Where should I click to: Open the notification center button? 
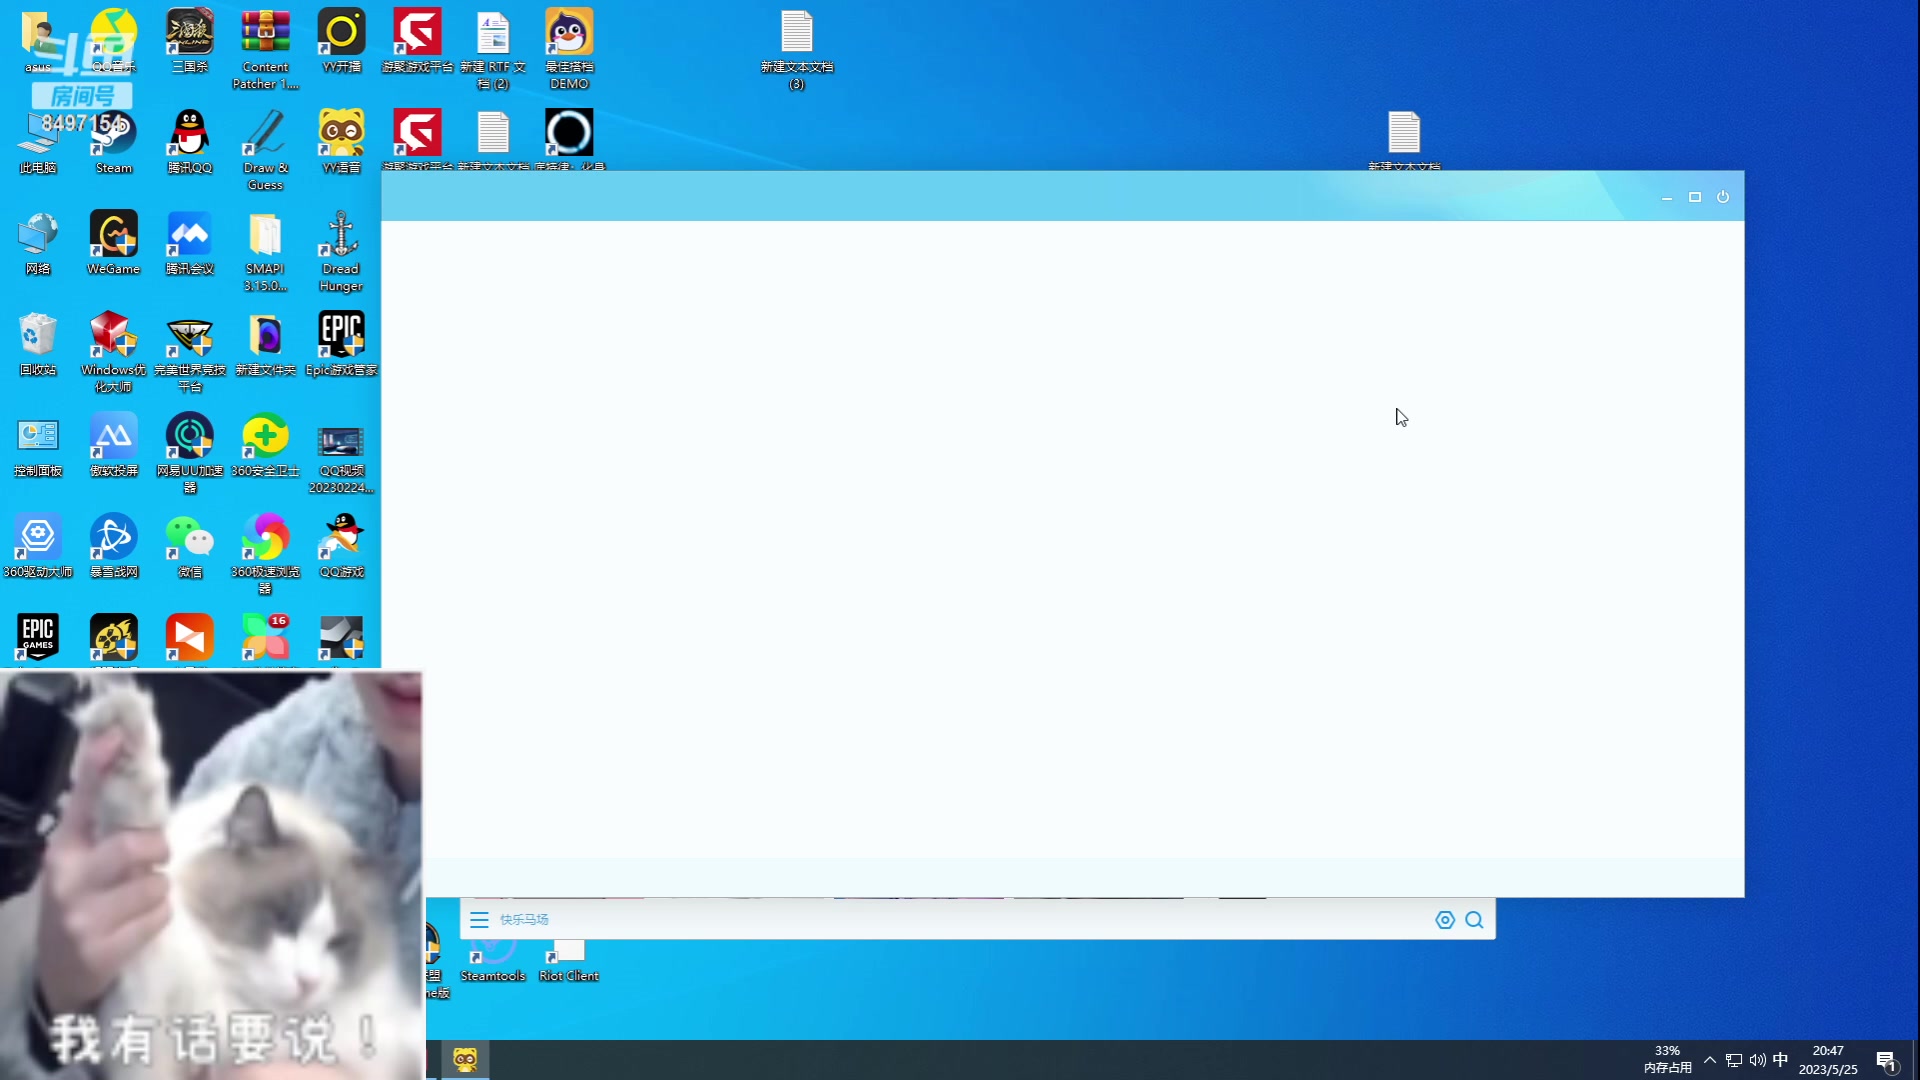pos(1886,1061)
